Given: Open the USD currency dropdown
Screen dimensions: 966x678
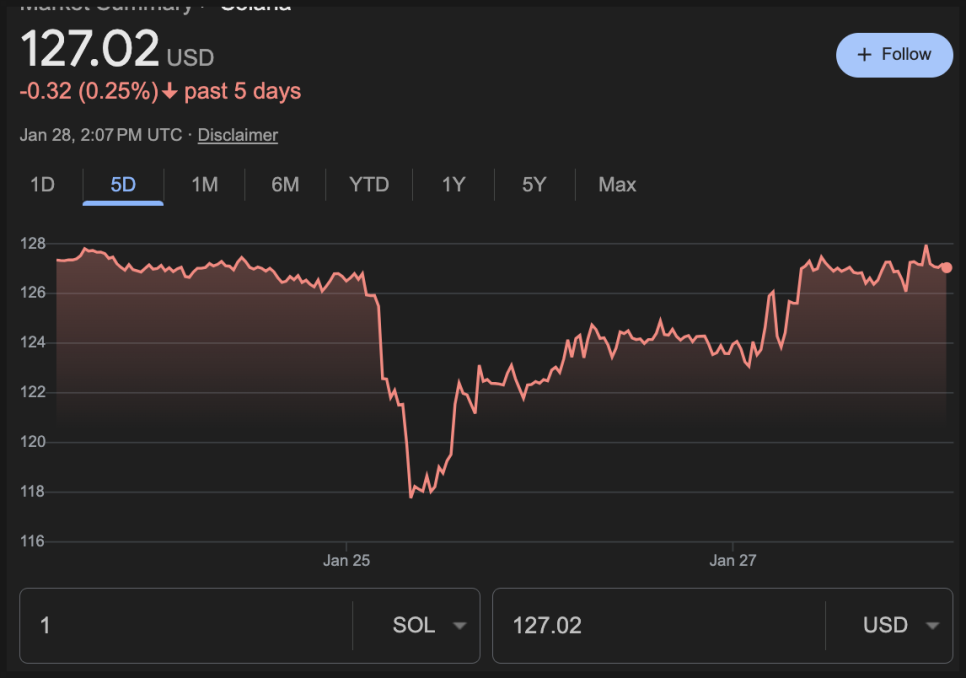Looking at the screenshot, I should tap(901, 626).
